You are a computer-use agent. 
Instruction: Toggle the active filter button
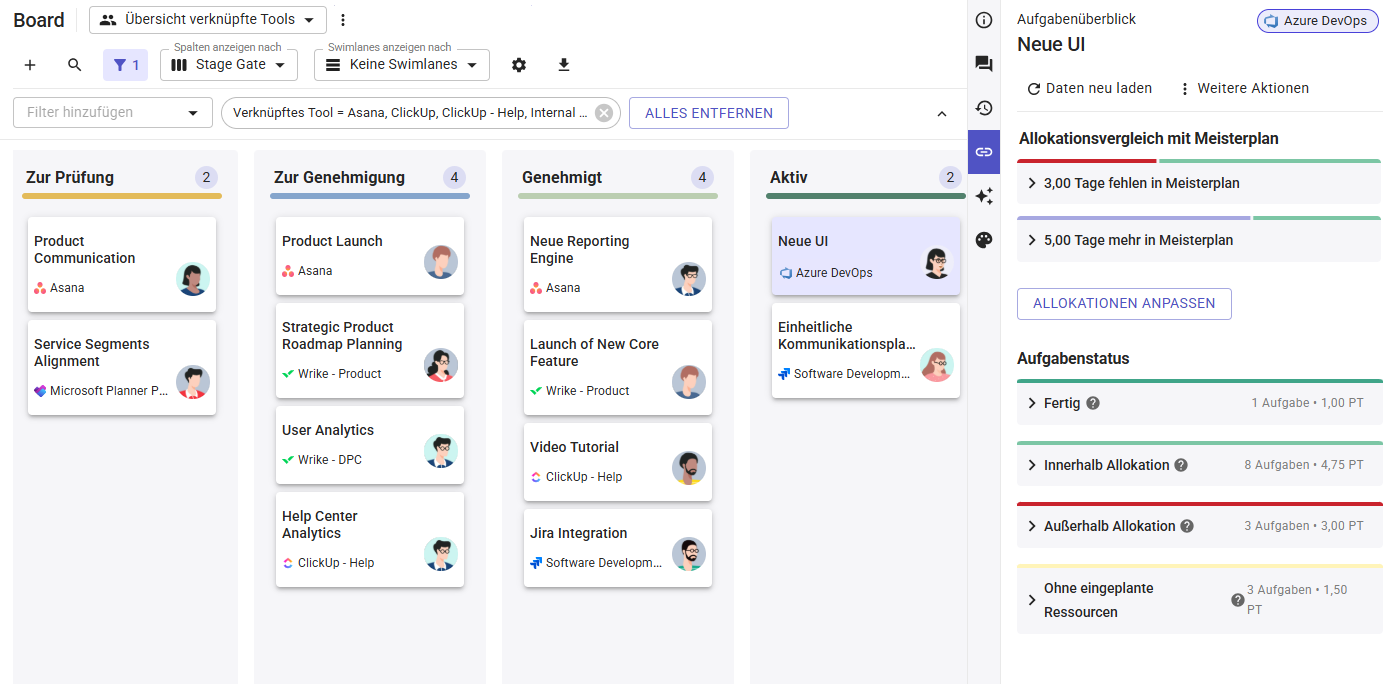tap(126, 65)
